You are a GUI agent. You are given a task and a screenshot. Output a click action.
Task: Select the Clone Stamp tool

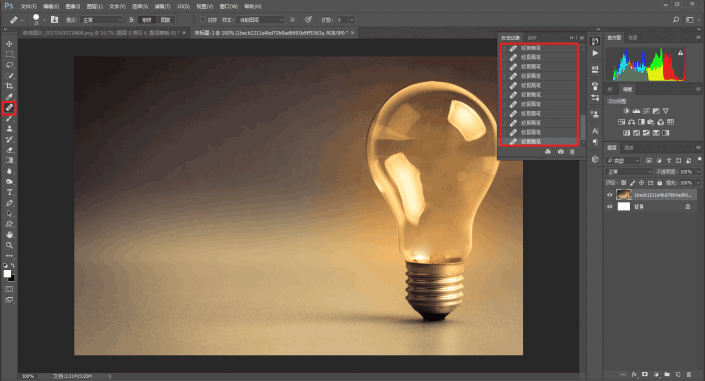(x=9, y=129)
